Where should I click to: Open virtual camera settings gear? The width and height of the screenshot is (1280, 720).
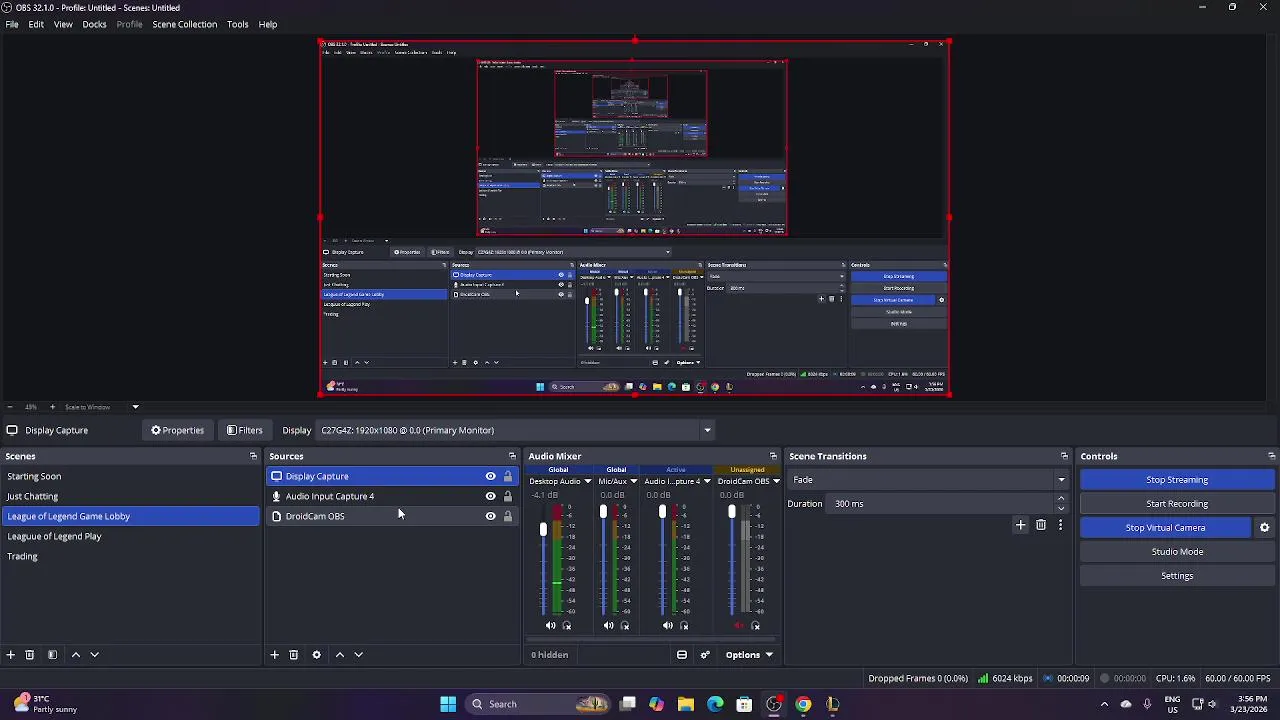(1264, 528)
